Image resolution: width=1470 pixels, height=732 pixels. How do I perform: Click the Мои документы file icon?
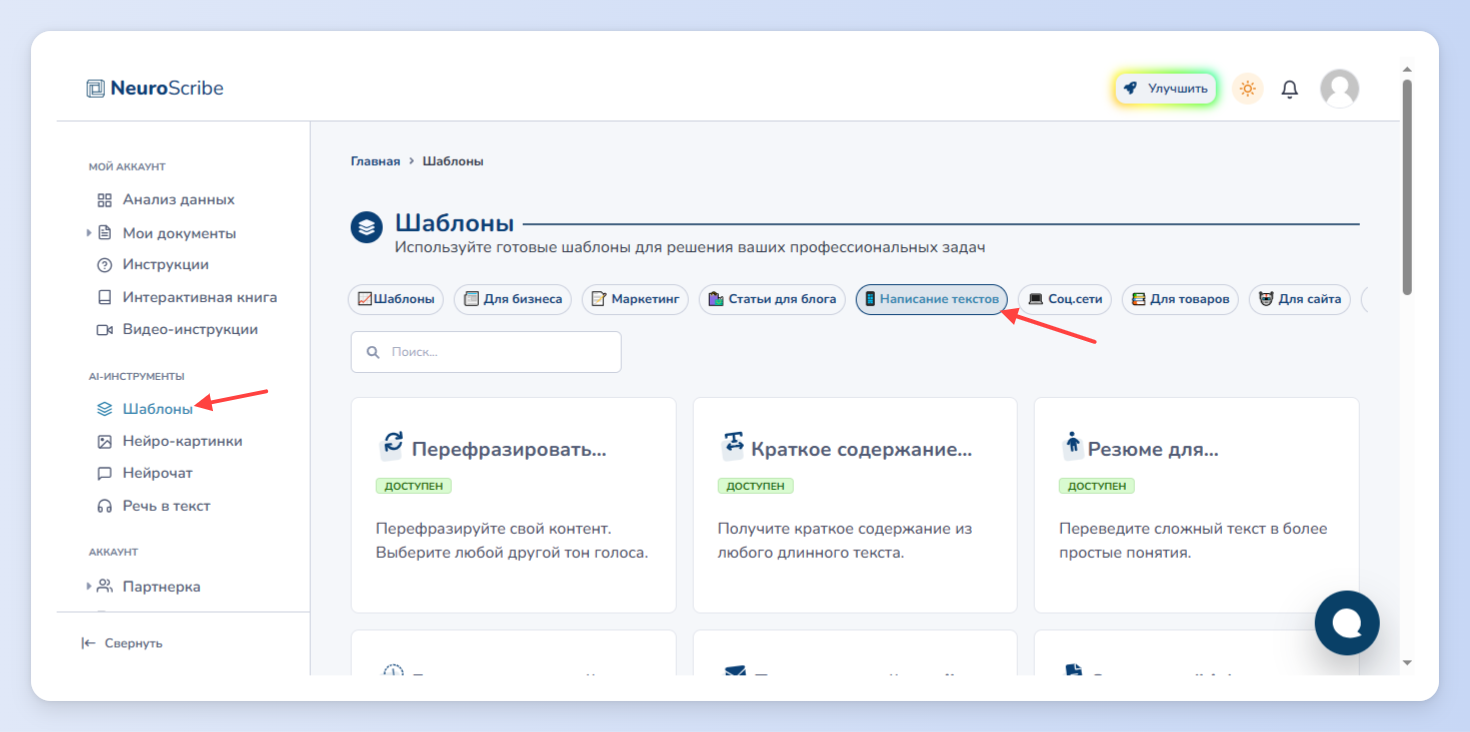tap(104, 233)
